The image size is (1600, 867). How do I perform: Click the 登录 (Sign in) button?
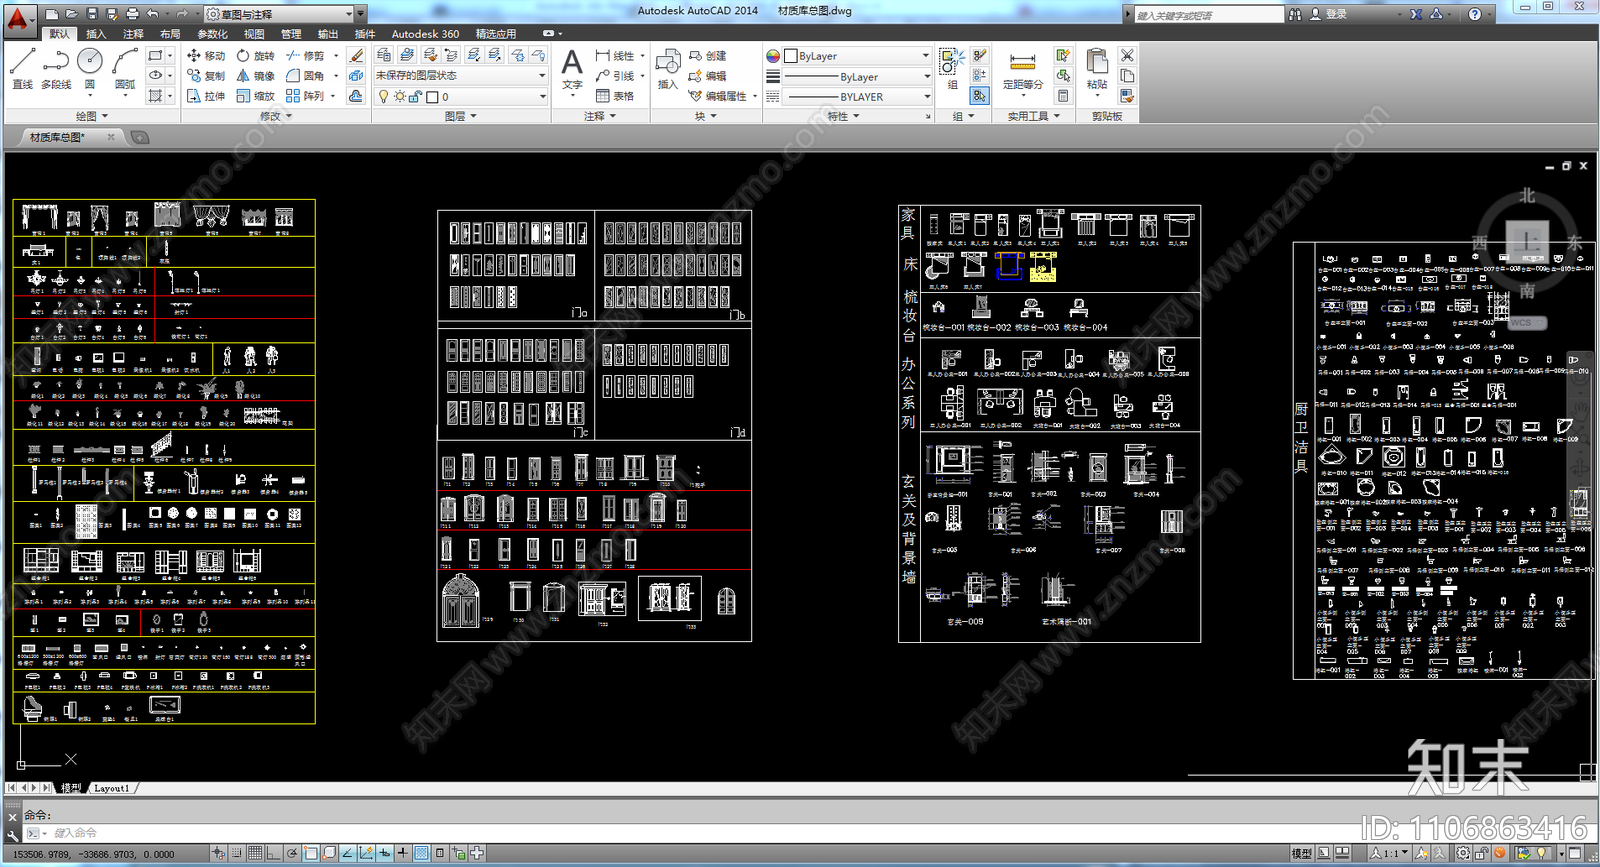[x=1329, y=14]
